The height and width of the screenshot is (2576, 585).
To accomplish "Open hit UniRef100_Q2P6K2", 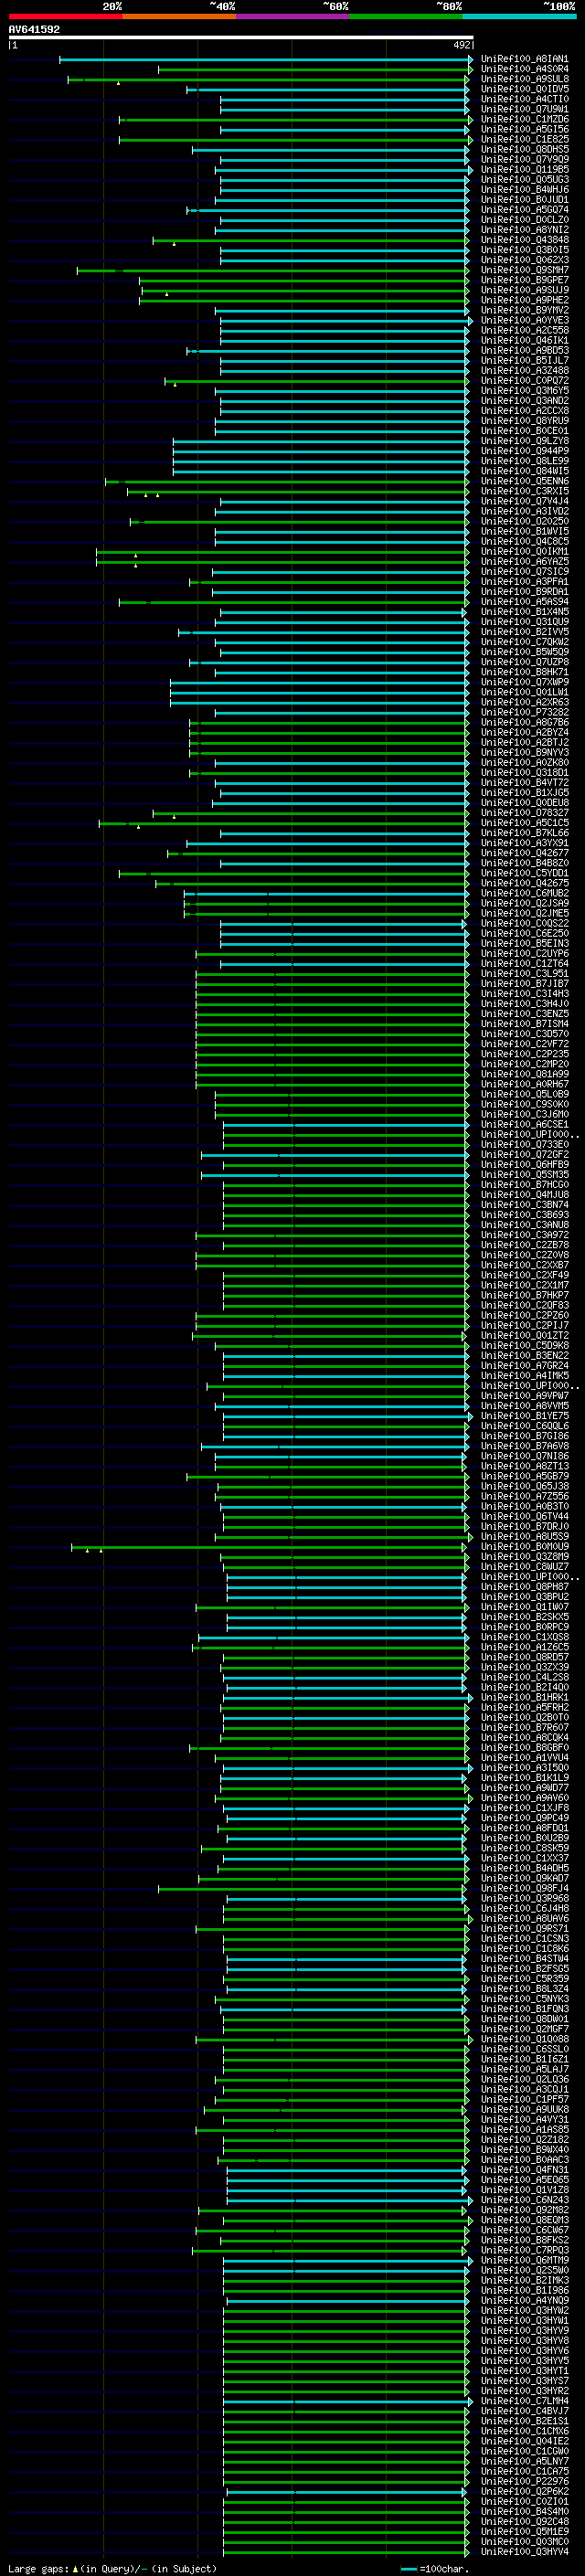I will coord(524,2492).
